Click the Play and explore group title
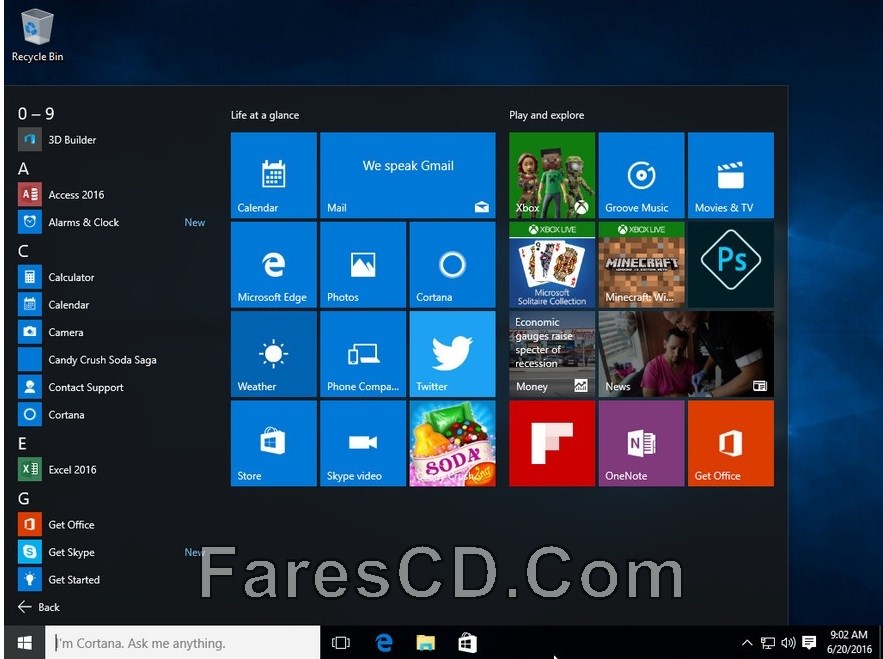Screen dimensions: 883x659 tap(546, 115)
